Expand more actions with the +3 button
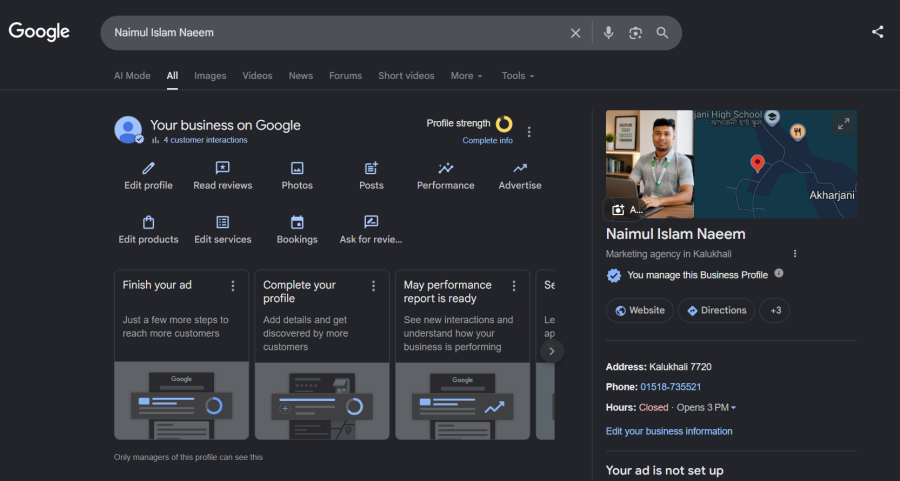This screenshot has height=481, width=900. (775, 311)
